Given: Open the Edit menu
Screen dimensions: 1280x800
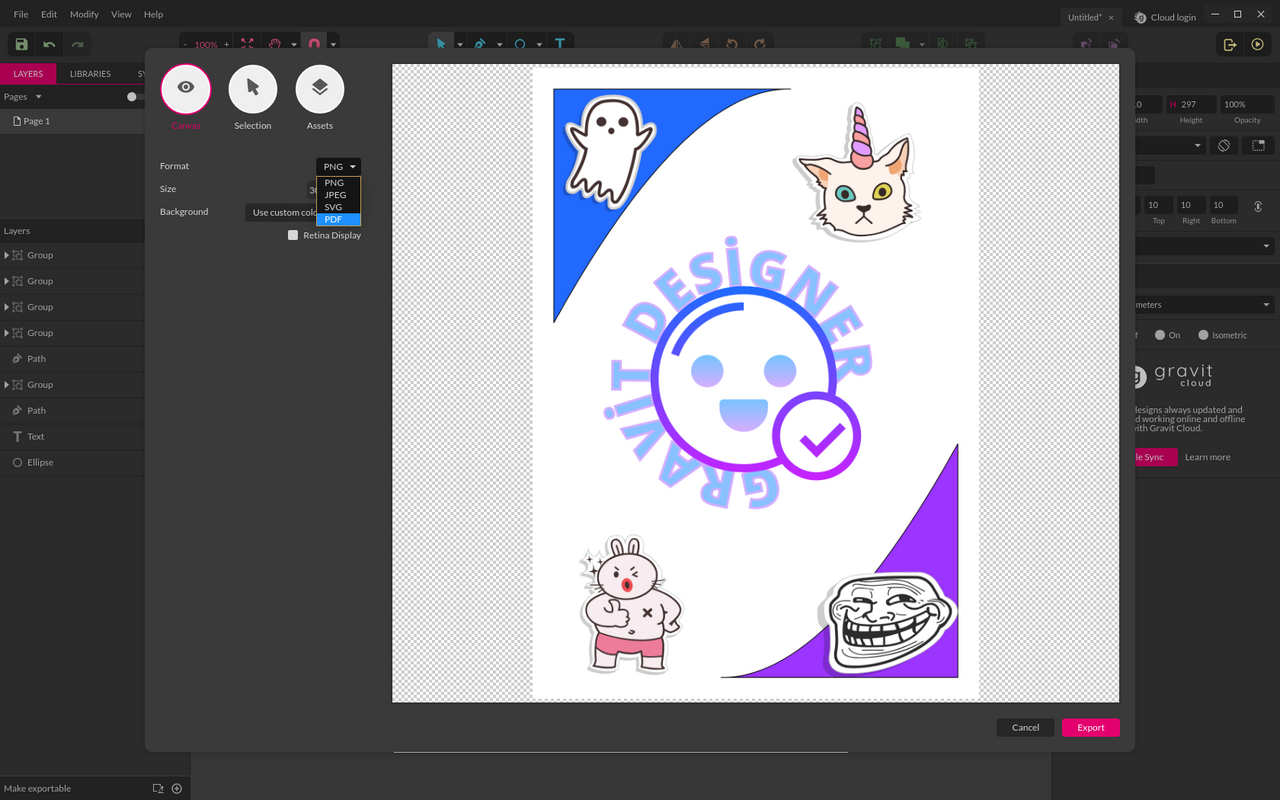Looking at the screenshot, I should (49, 15).
